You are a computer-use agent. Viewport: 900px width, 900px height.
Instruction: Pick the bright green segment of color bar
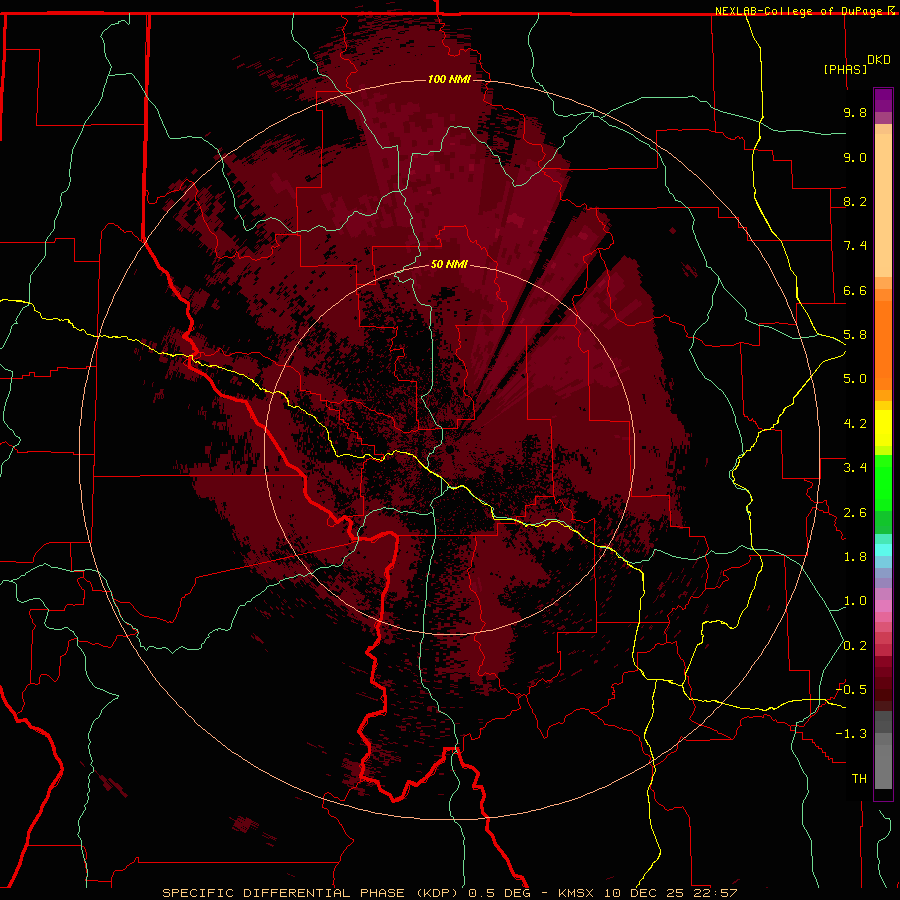point(883,482)
